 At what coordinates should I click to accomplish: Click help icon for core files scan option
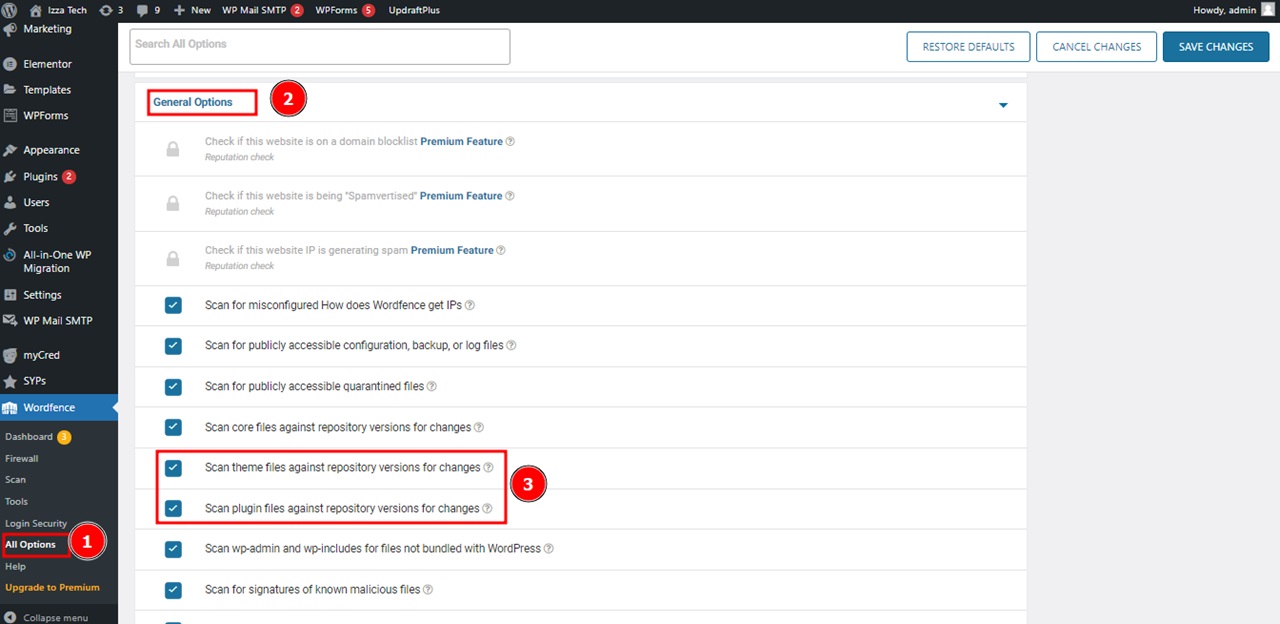[479, 427]
